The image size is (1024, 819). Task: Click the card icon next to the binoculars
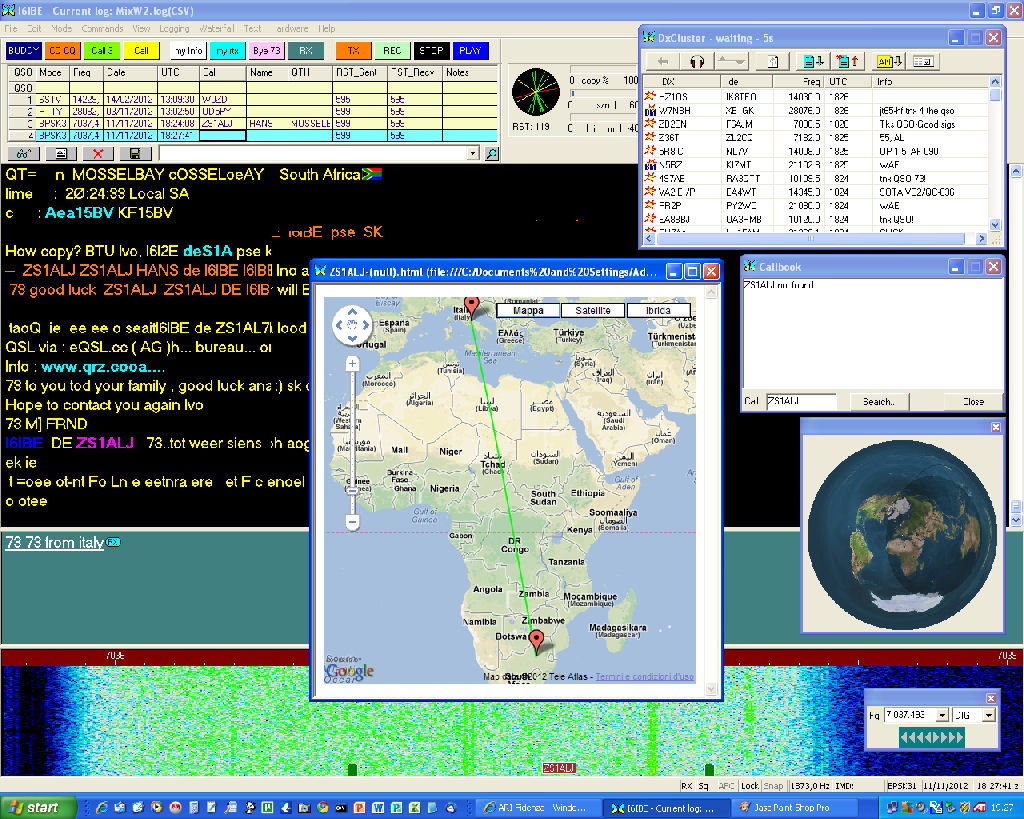61,153
